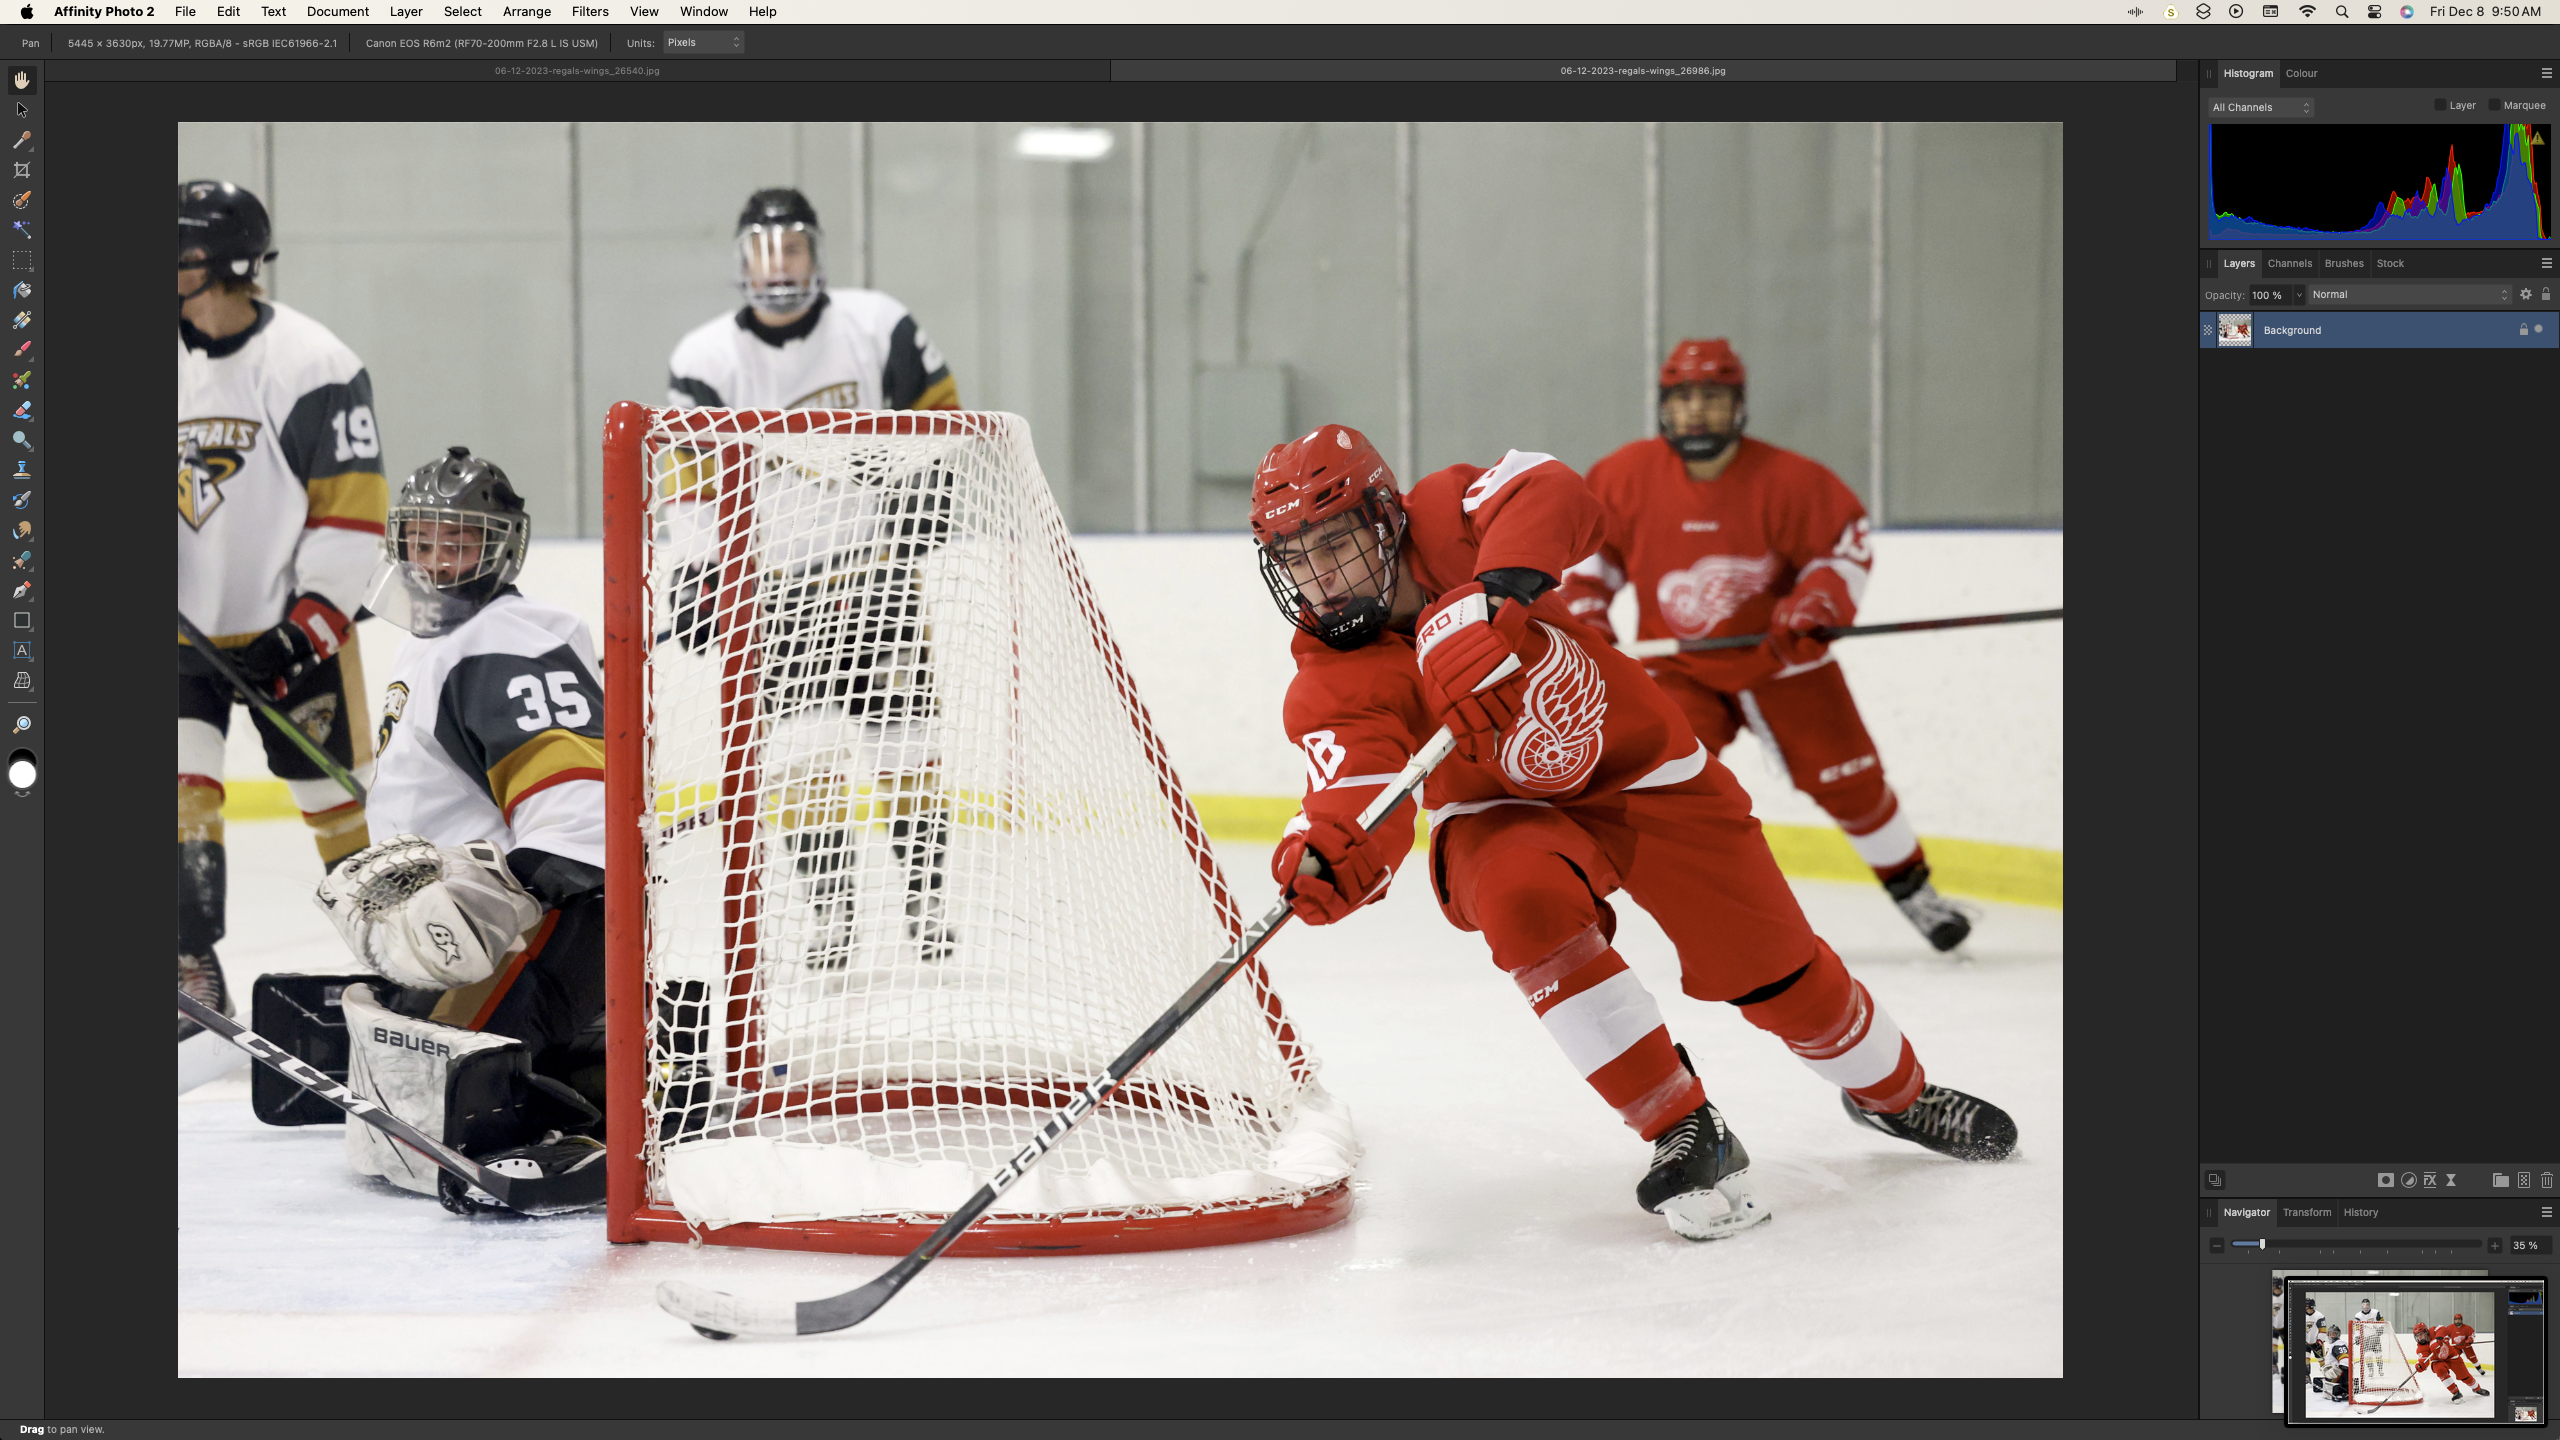Enable the Layer histogram checkbox
The width and height of the screenshot is (2560, 1440).
[2440, 105]
